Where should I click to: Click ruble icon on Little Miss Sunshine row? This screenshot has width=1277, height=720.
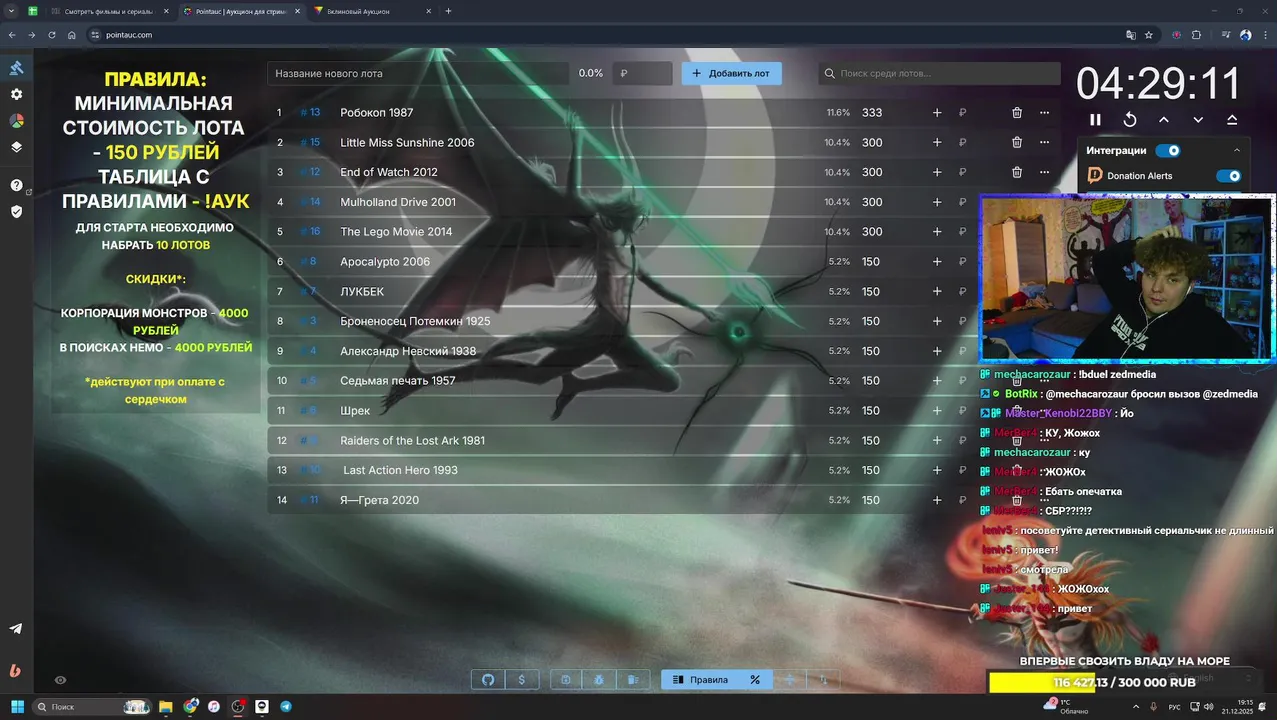[962, 143]
